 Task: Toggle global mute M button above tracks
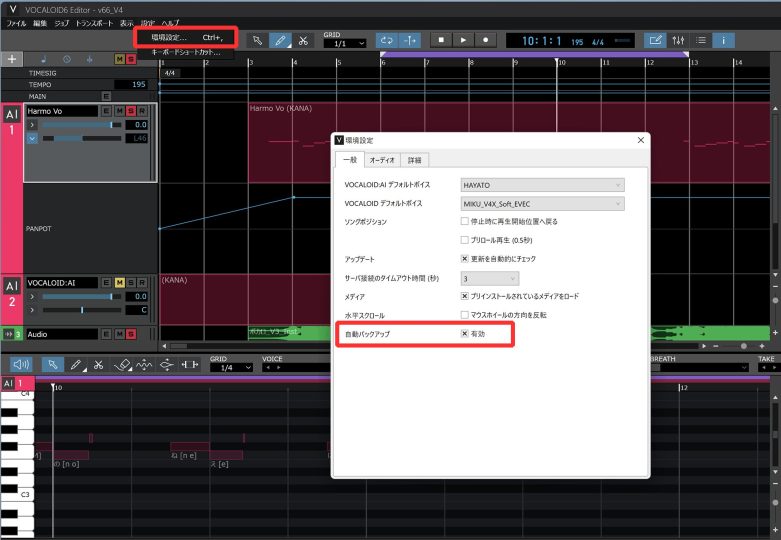click(x=120, y=59)
